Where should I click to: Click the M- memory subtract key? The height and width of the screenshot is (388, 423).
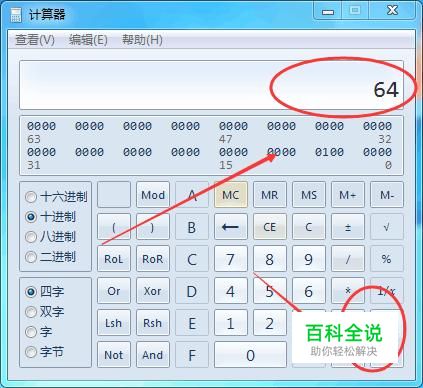click(x=387, y=195)
